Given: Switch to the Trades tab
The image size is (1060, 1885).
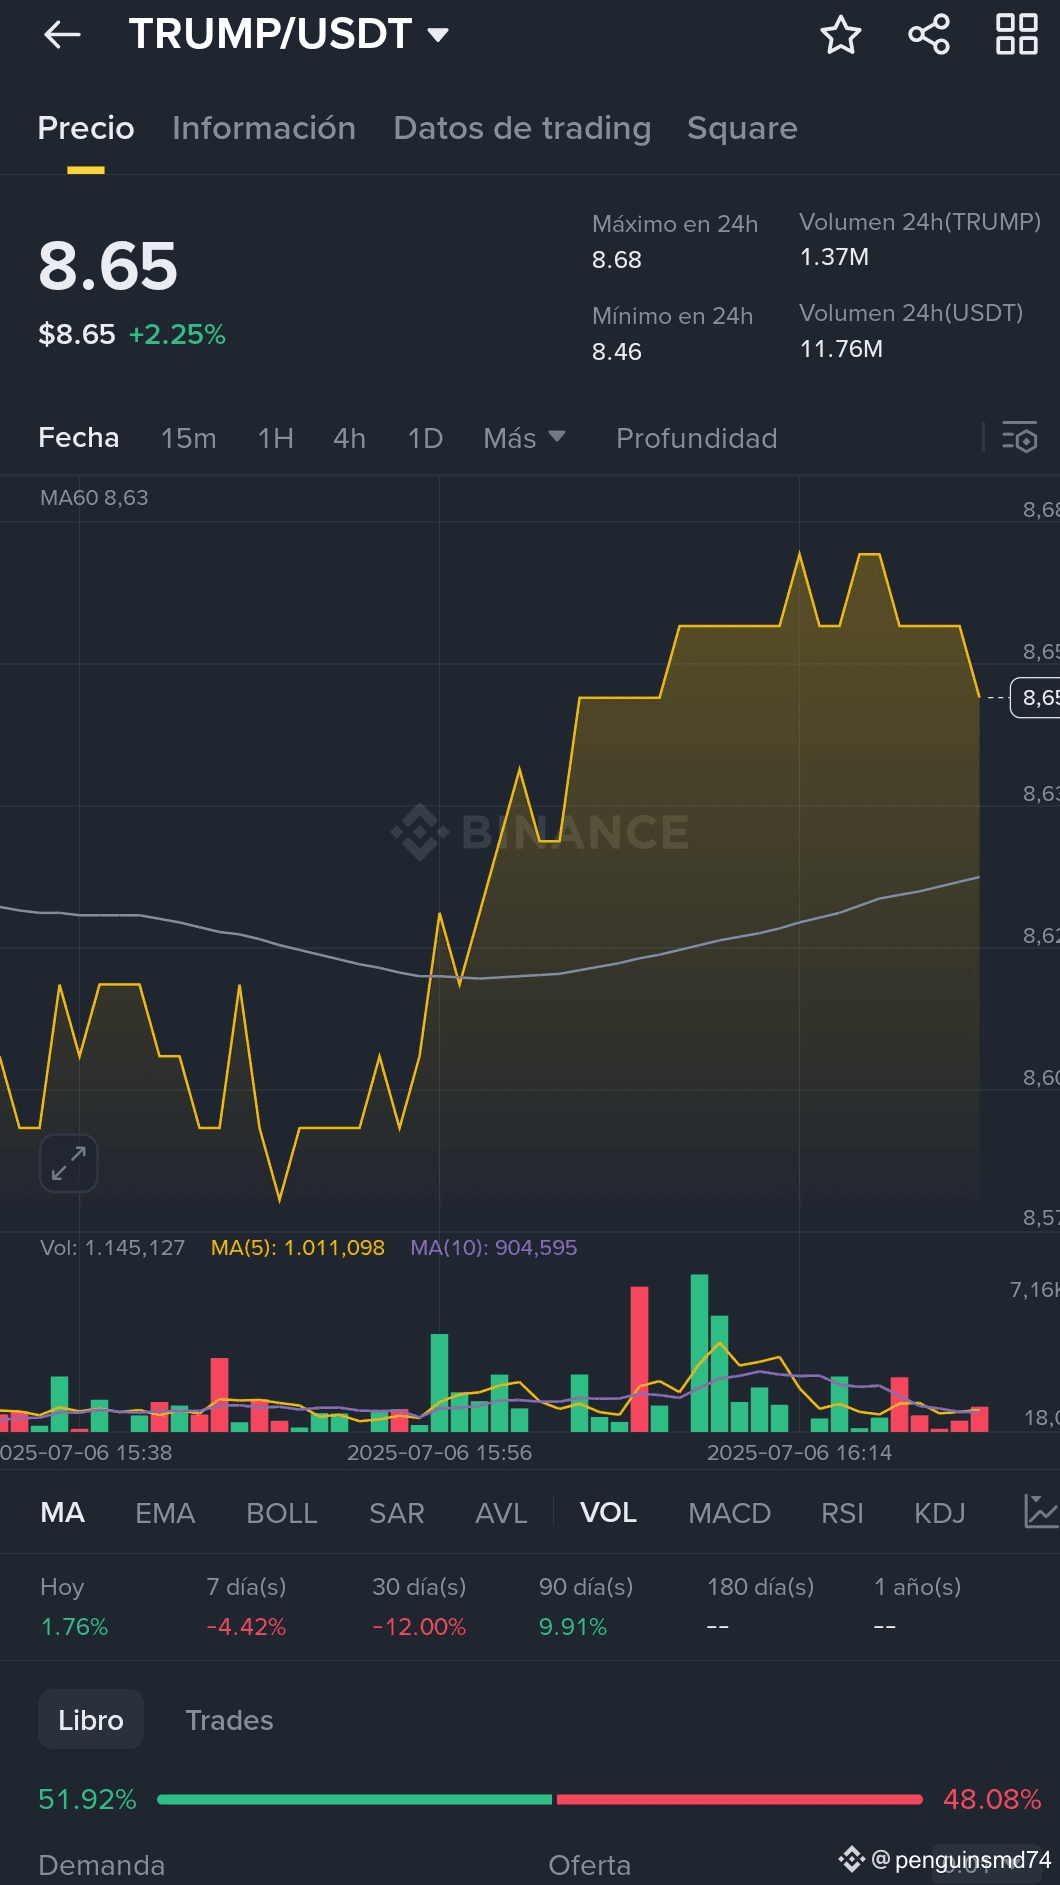Looking at the screenshot, I should point(229,1719).
